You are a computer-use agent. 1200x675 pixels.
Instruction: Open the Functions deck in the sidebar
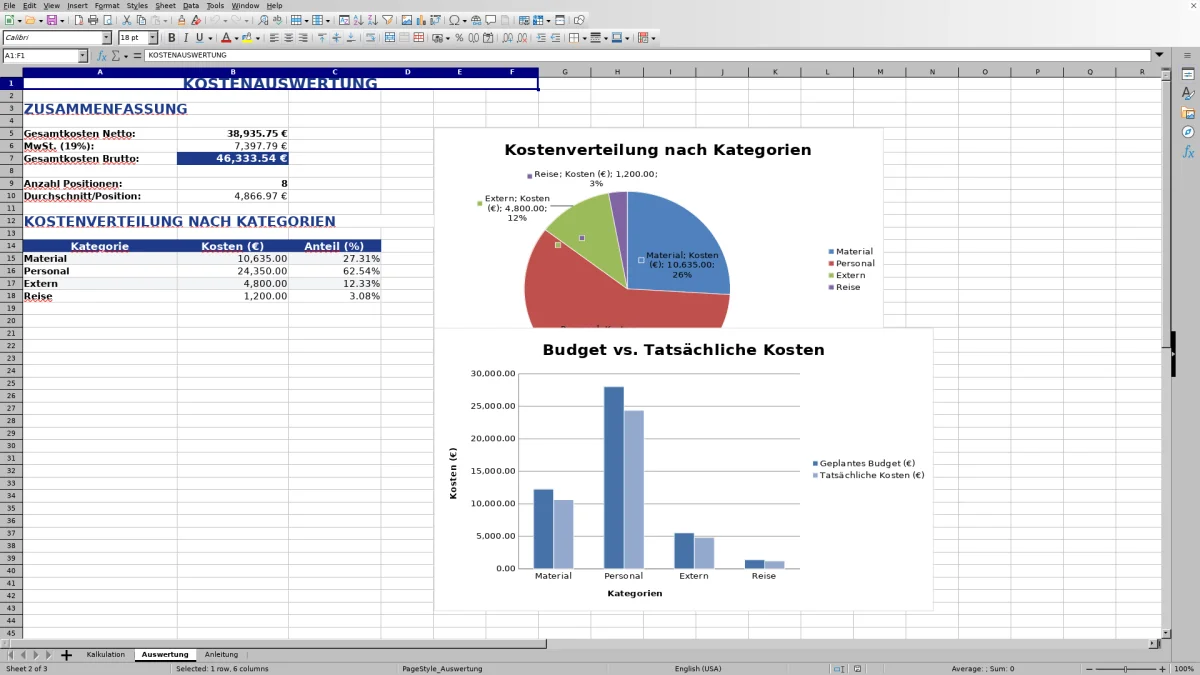pos(1188,152)
